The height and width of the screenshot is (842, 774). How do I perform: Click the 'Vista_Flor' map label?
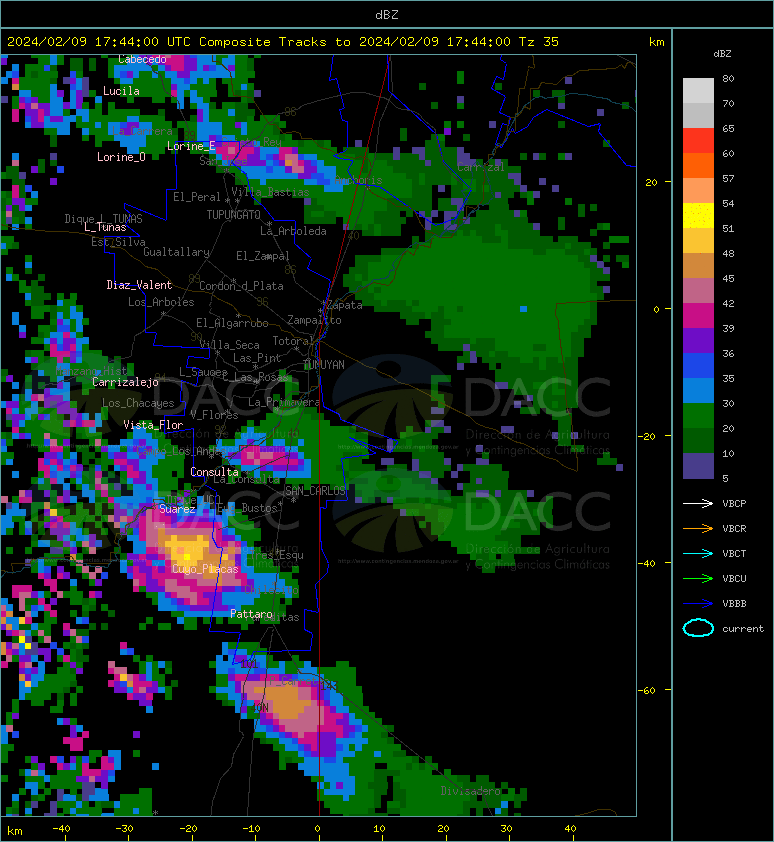153,425
